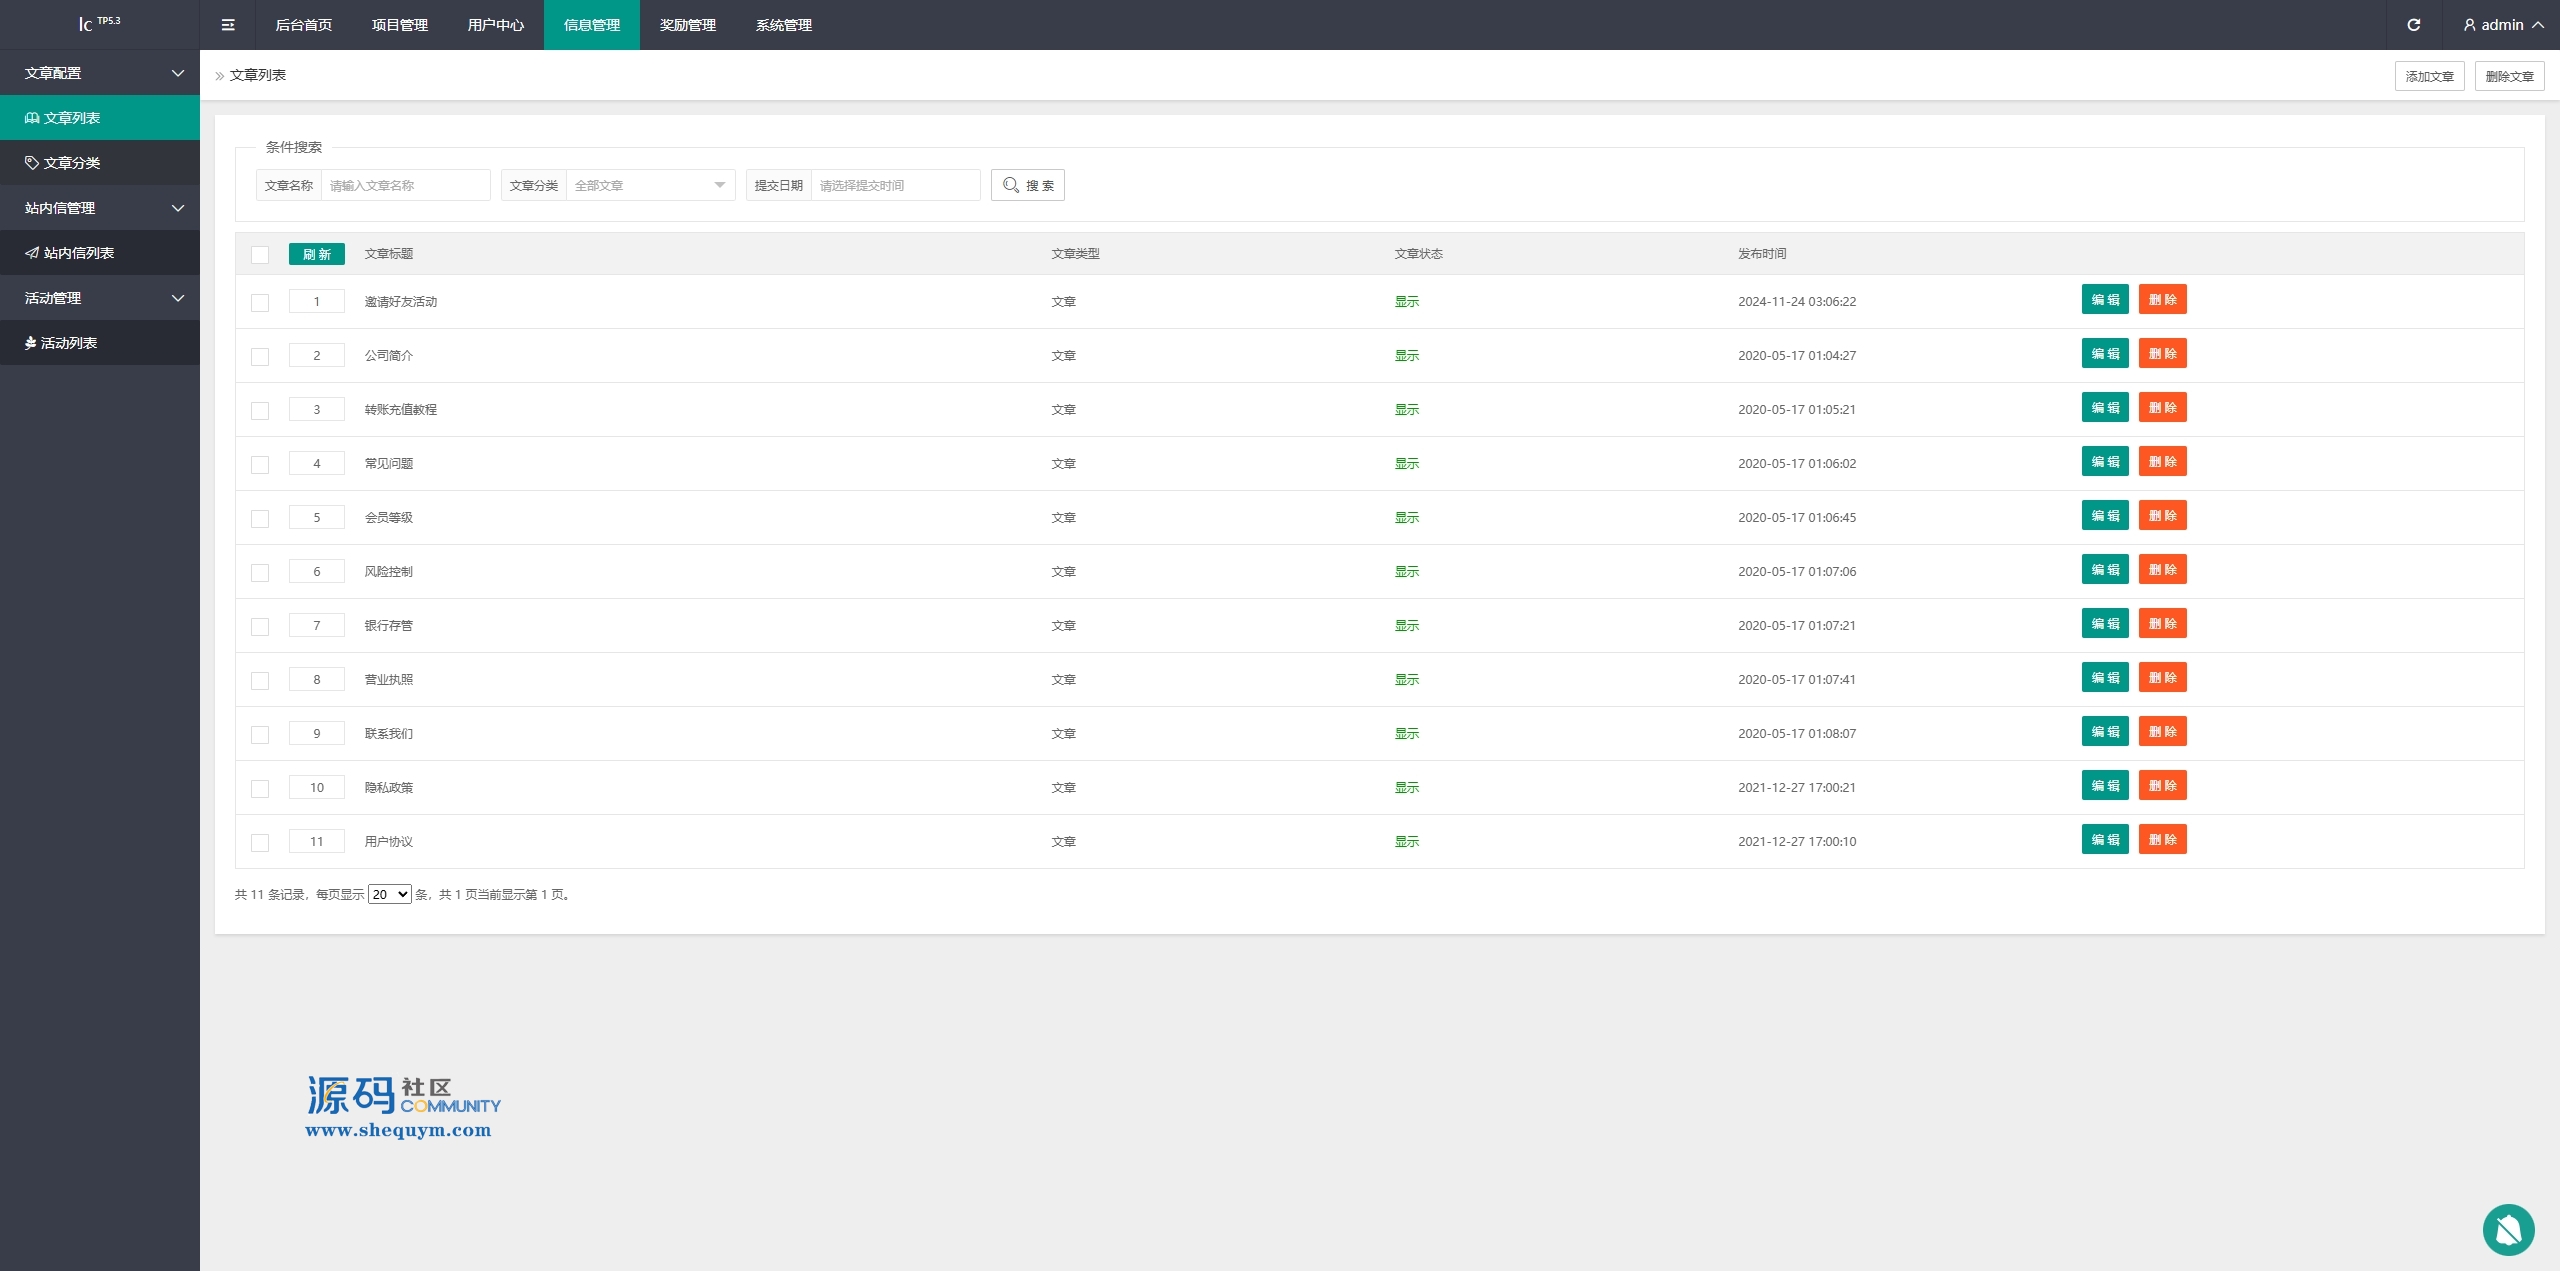The width and height of the screenshot is (2560, 1271).
Task: Open 文章分类 tag icon item
Action: point(32,163)
